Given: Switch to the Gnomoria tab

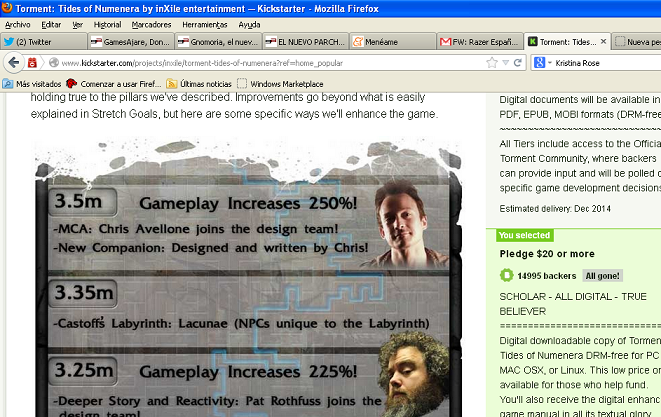Looking at the screenshot, I should 218,41.
